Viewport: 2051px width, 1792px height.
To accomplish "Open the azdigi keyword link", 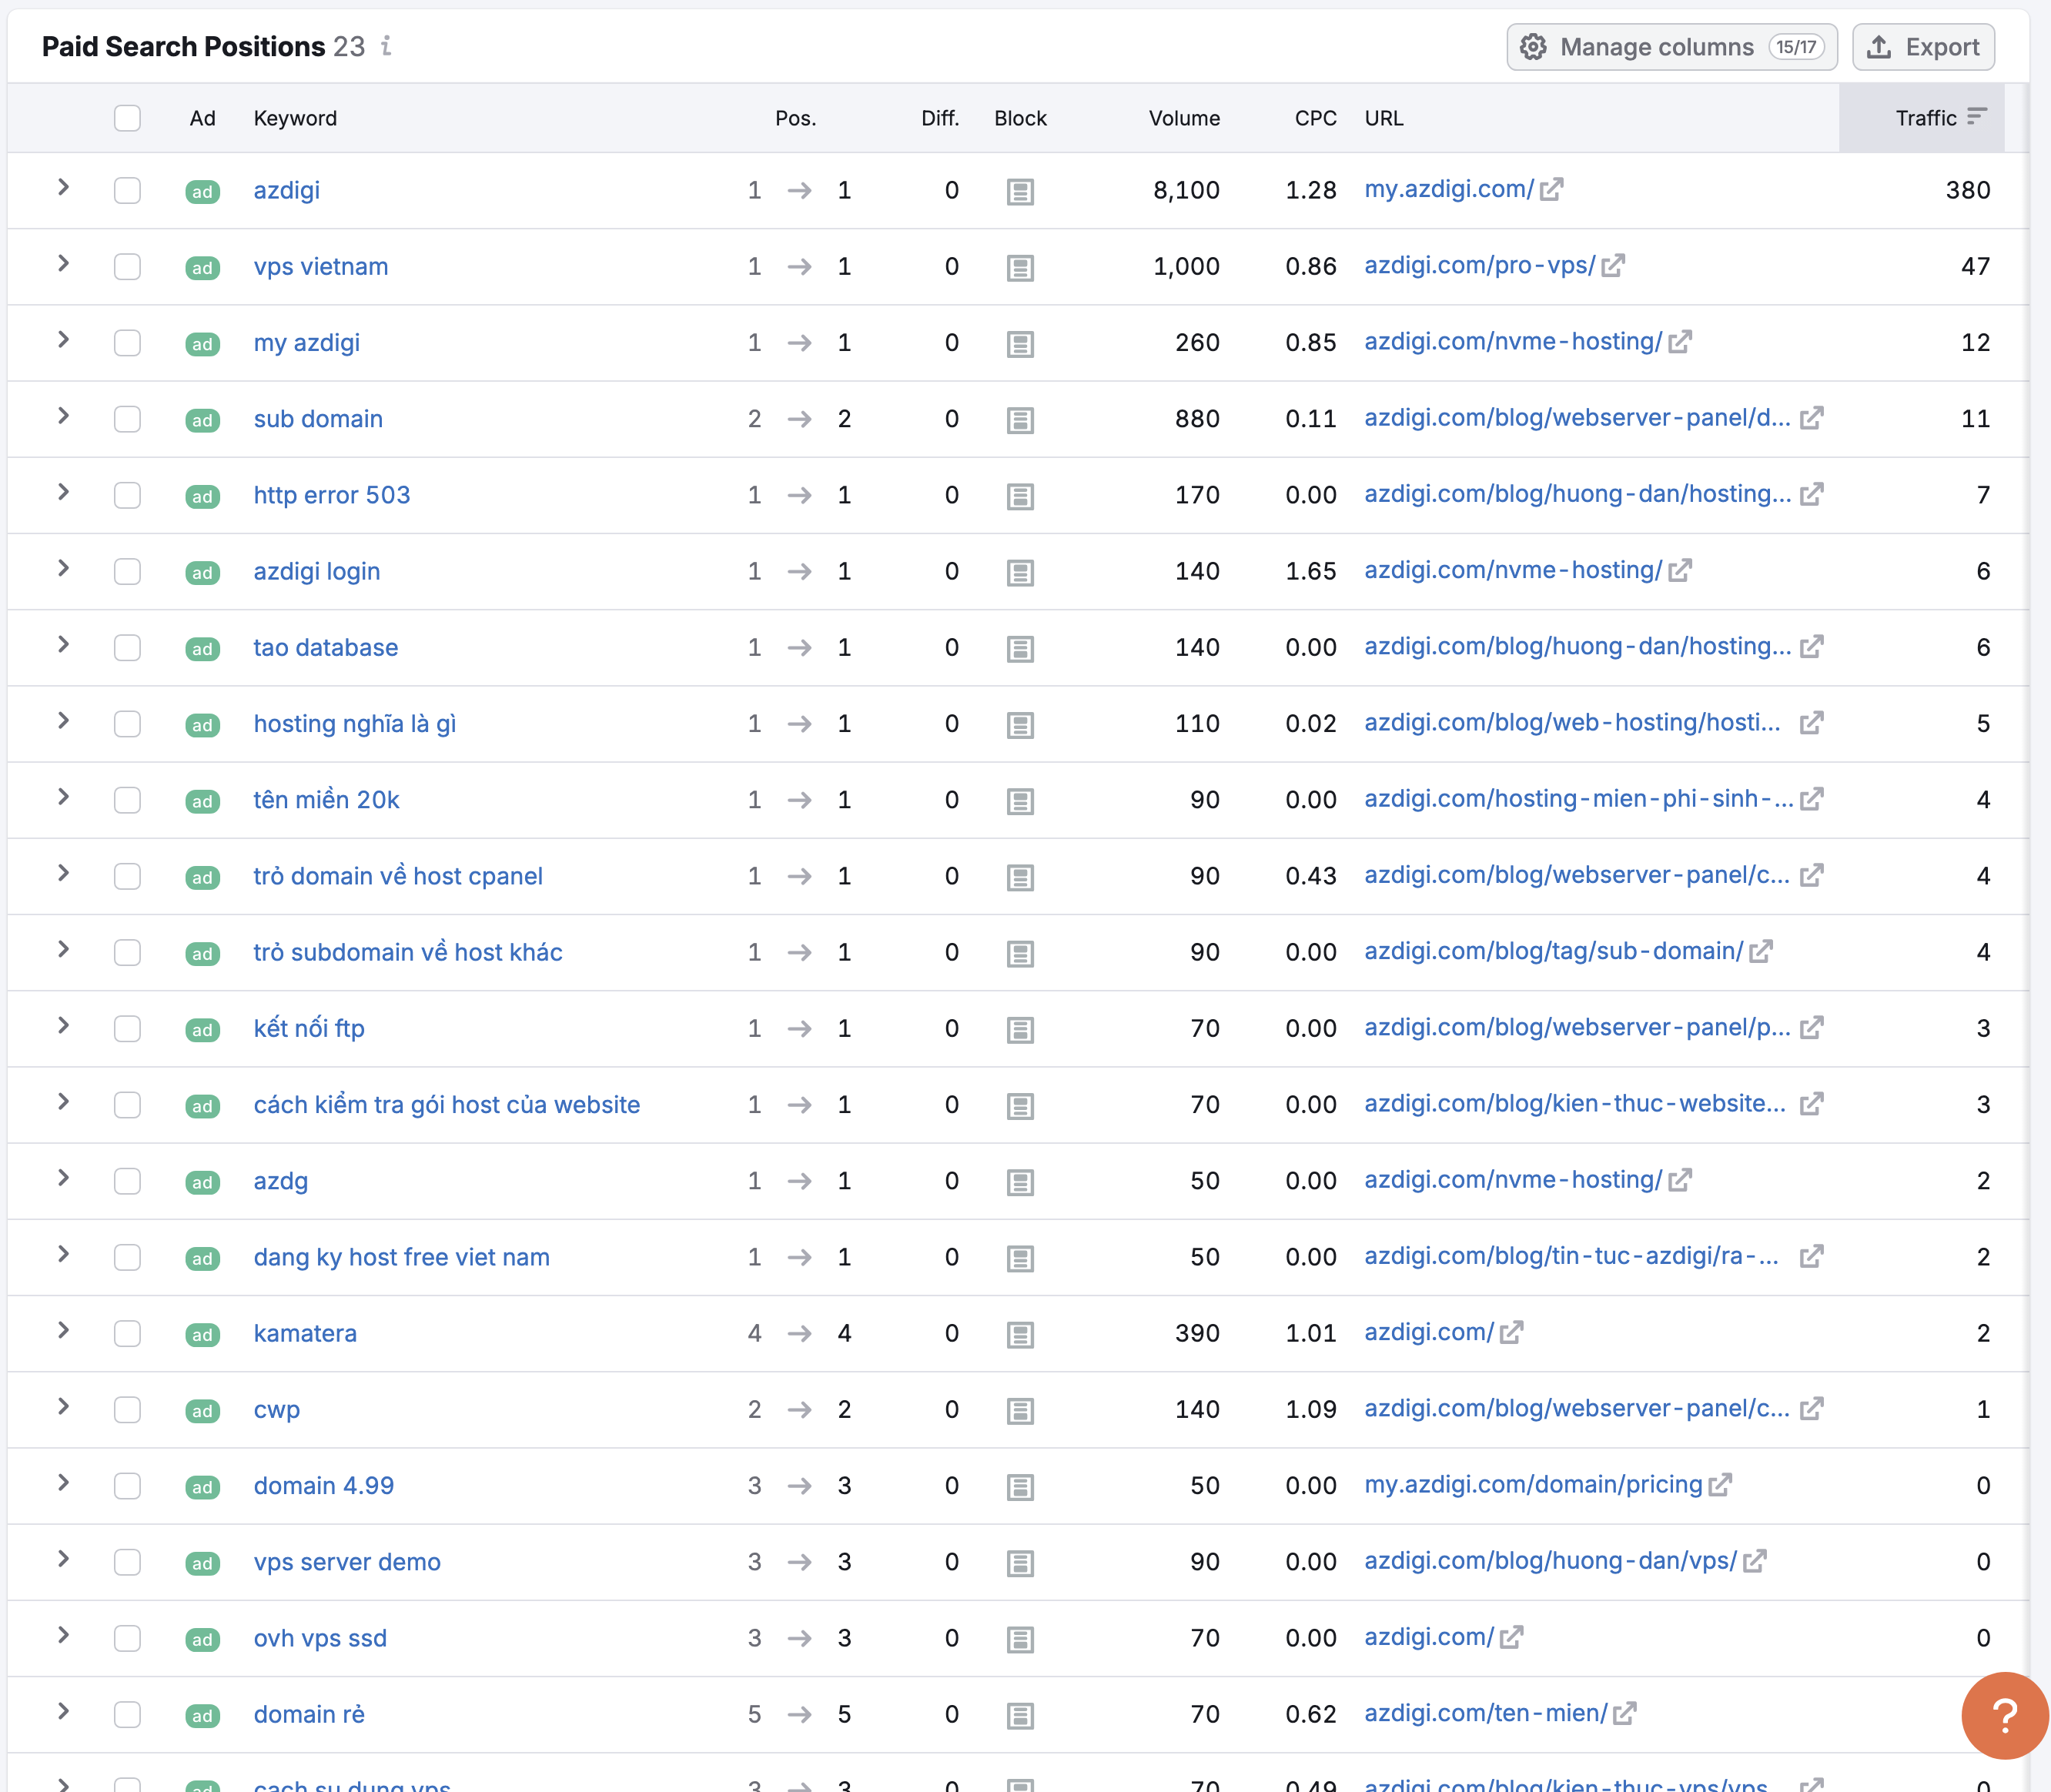I will [x=287, y=190].
